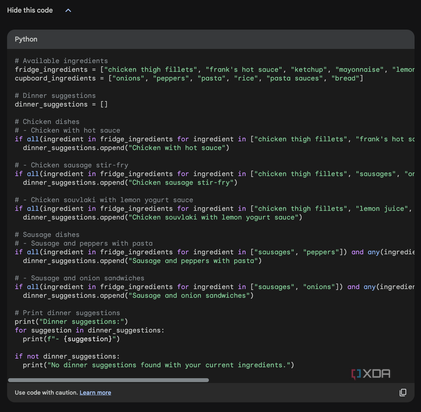Click the 'Use code with caution.' notice text
Screen dimensions: 421x412
(46, 393)
